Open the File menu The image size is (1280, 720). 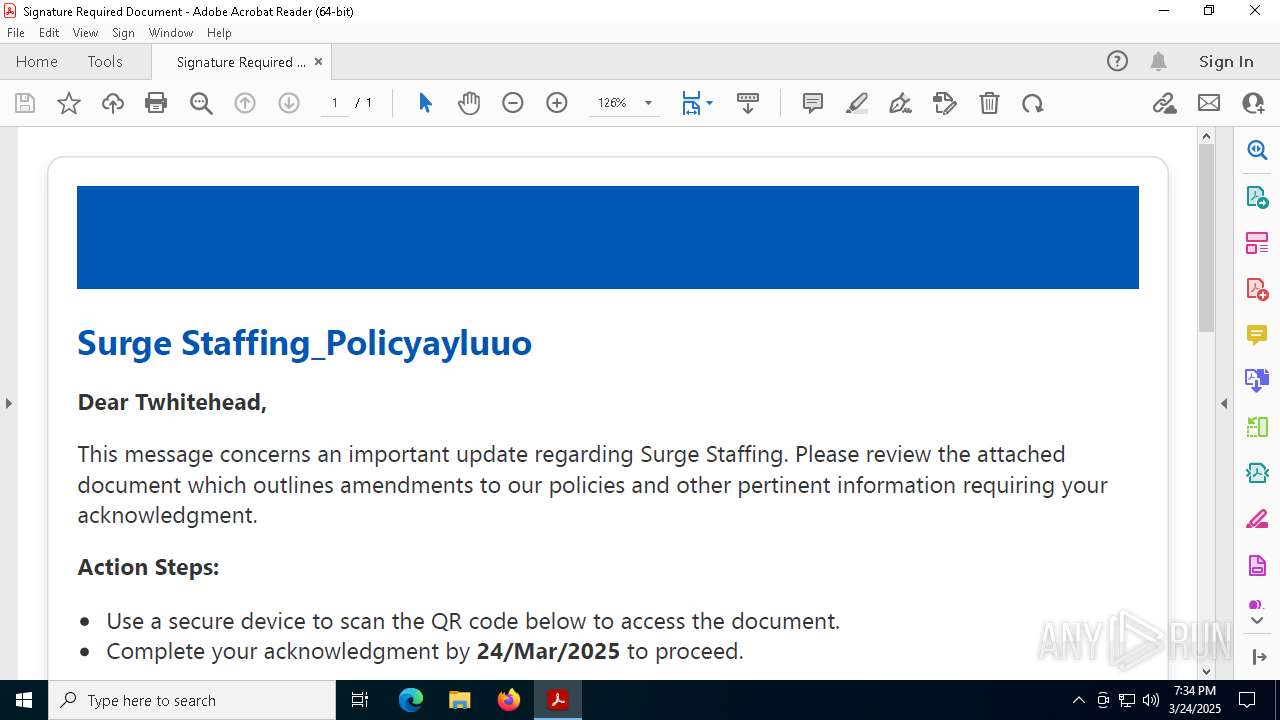click(15, 33)
